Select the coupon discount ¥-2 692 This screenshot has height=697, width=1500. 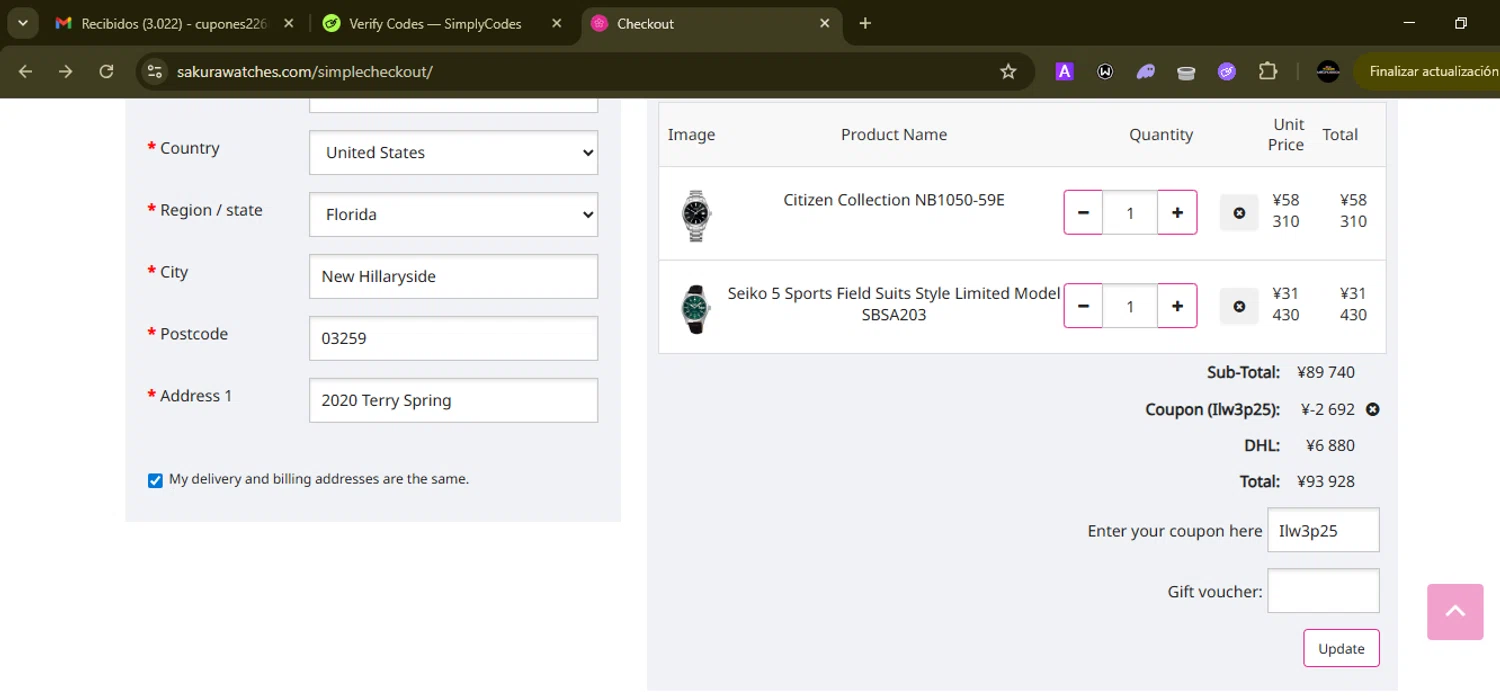point(1328,409)
